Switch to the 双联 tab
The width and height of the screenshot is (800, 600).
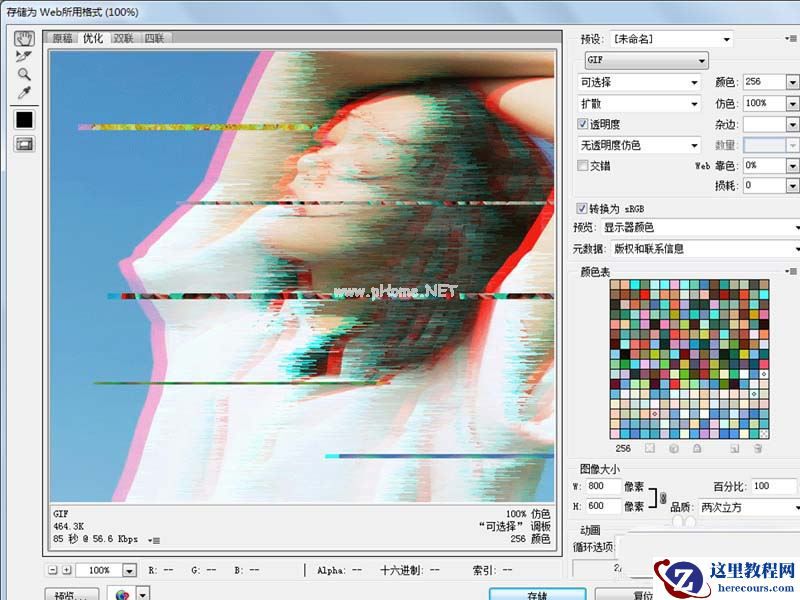pos(123,38)
